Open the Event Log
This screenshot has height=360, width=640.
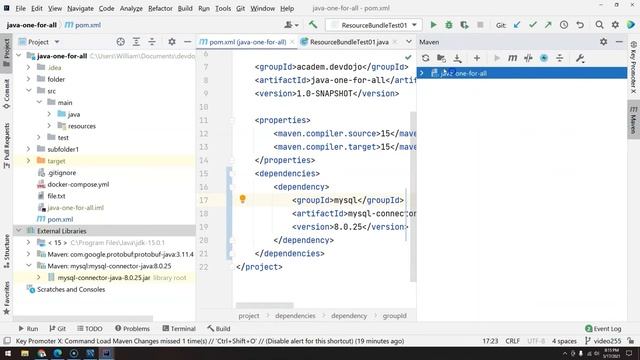click(603, 328)
